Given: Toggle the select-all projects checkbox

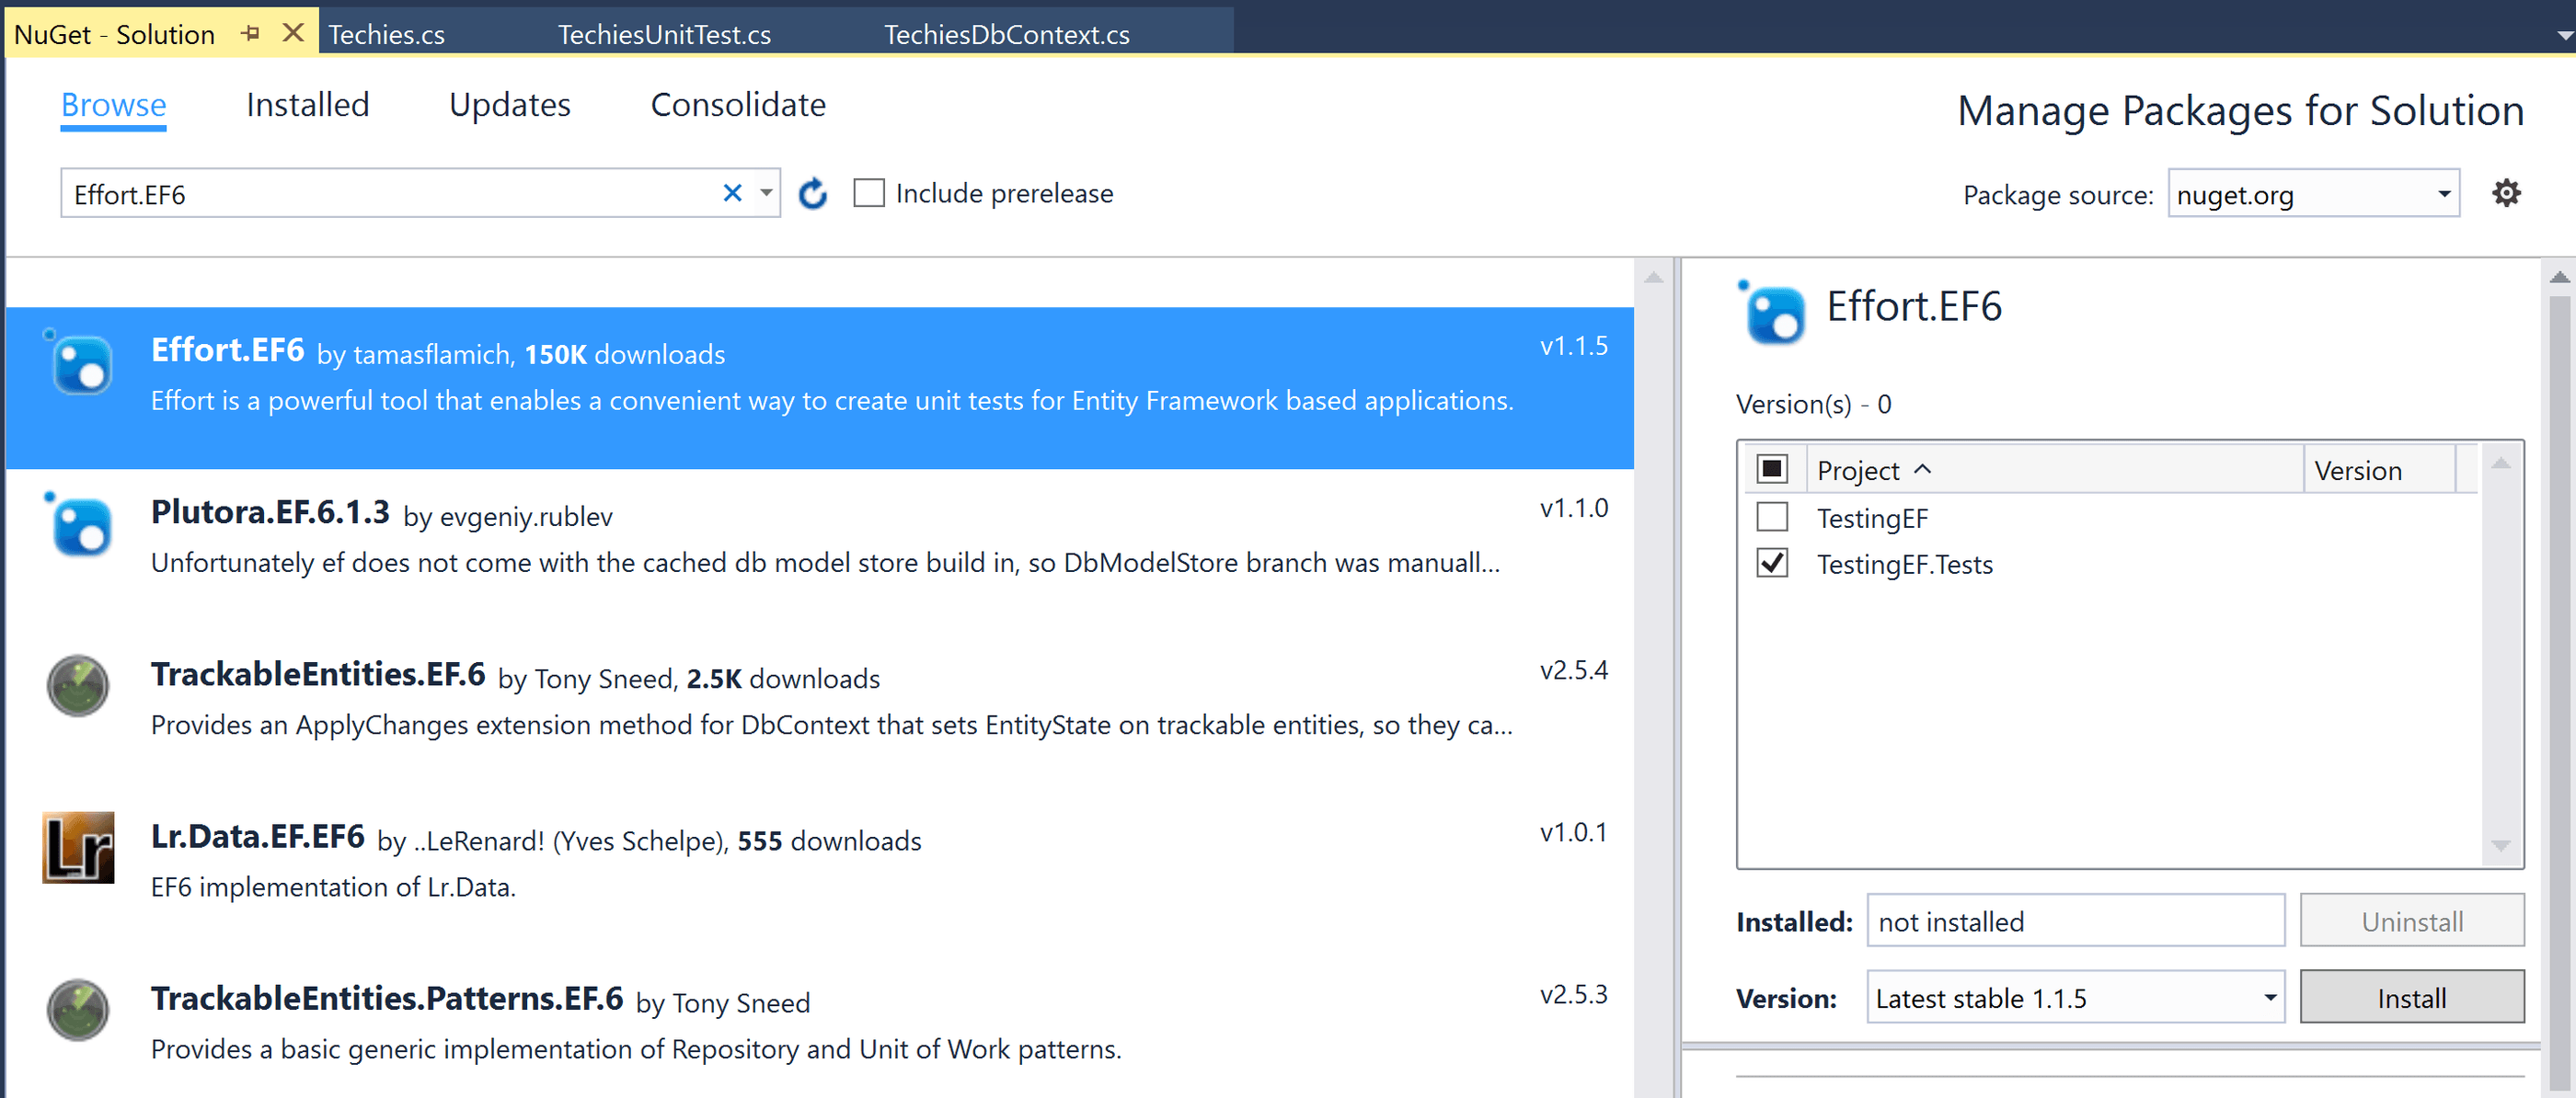Looking at the screenshot, I should click(x=1772, y=468).
